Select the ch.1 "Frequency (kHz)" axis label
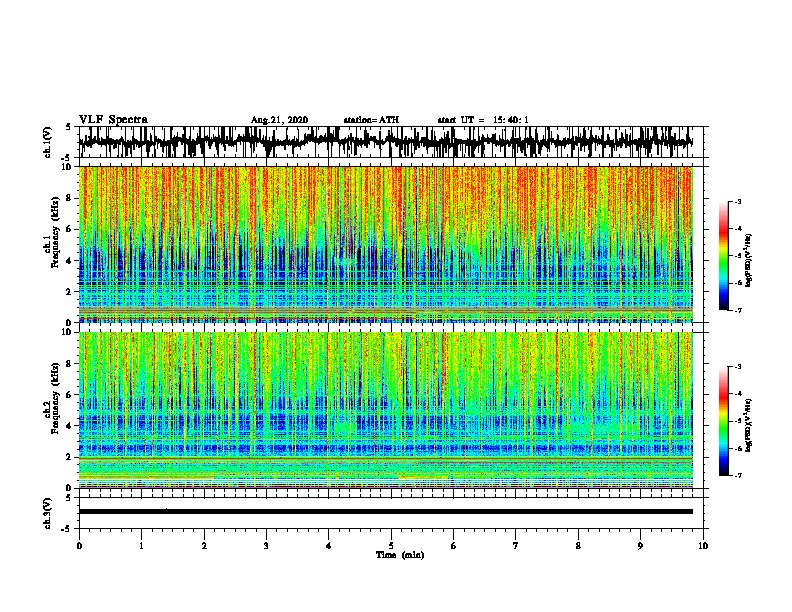Viewport: 792px width, 612px height. tap(55, 233)
